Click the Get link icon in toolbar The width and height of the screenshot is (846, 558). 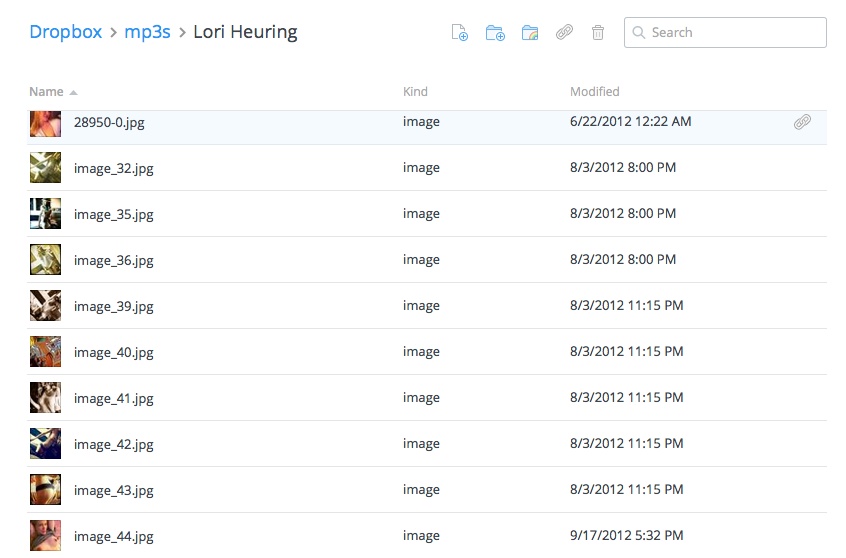tap(564, 33)
